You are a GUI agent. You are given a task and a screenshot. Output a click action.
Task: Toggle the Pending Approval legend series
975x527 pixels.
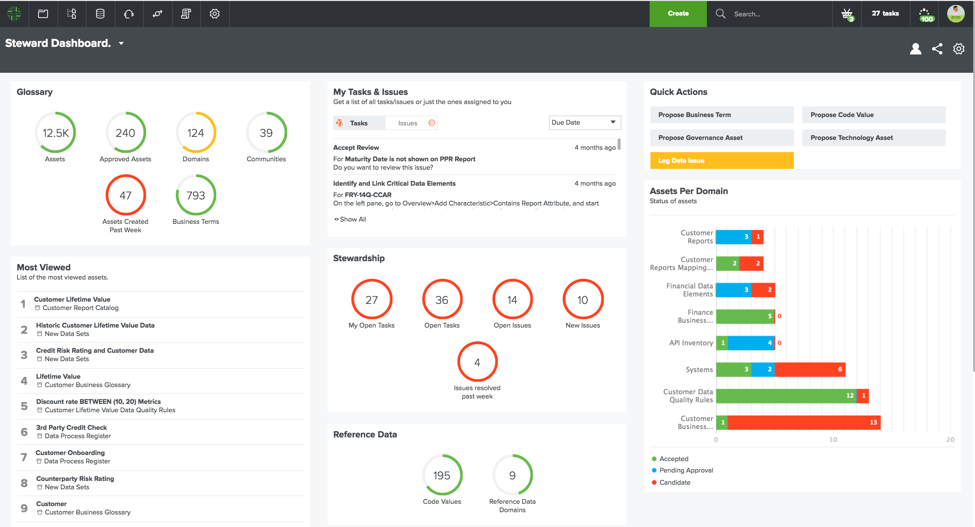(x=685, y=470)
